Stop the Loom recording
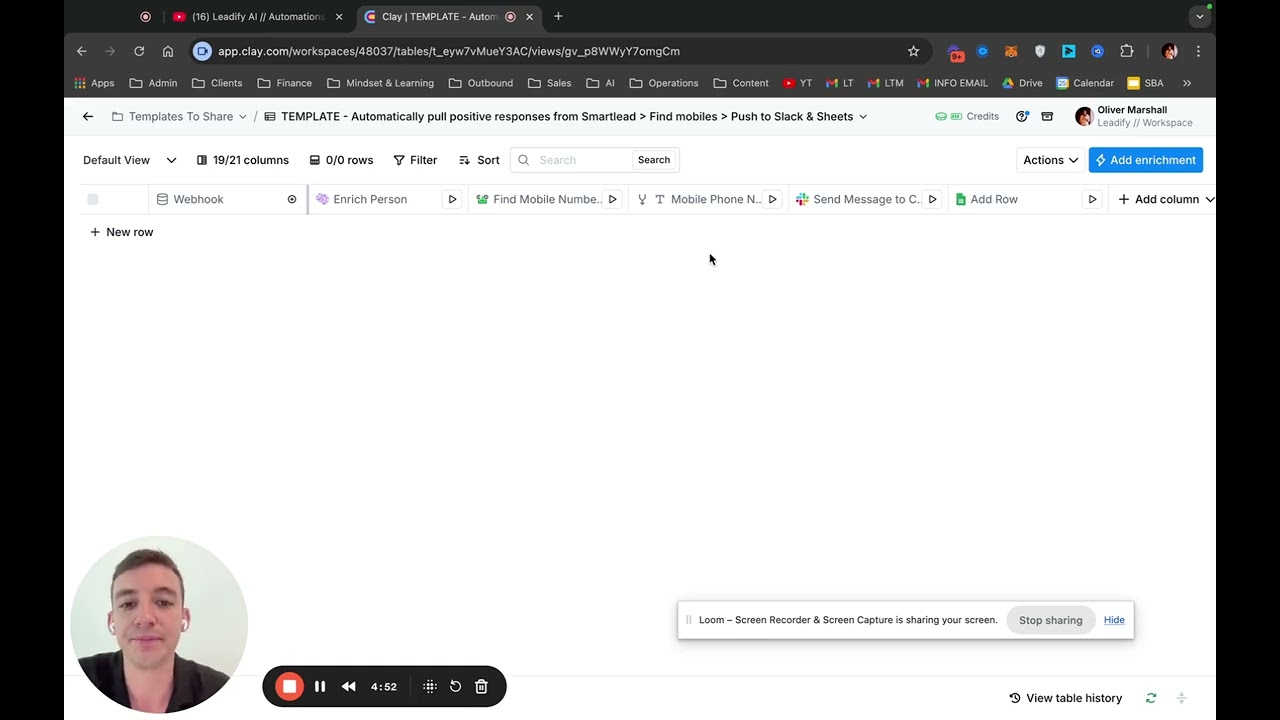Viewport: 1280px width, 720px height. click(x=289, y=686)
